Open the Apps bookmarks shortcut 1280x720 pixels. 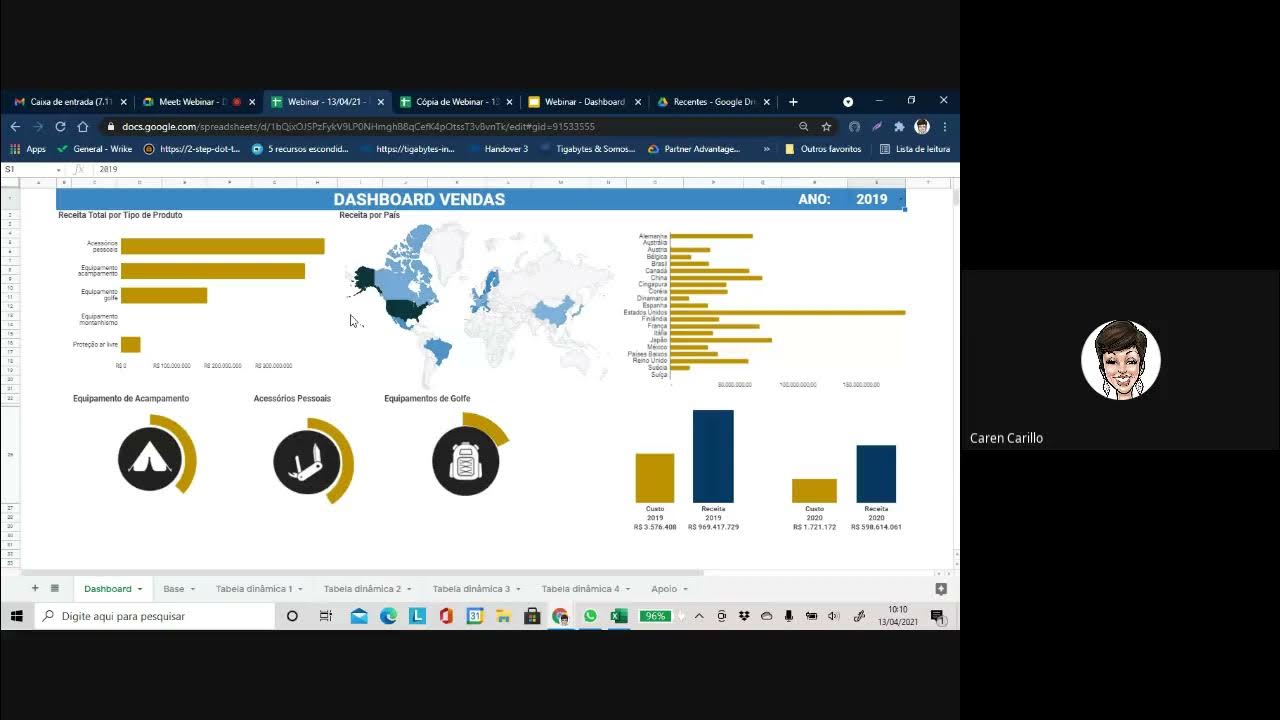point(28,149)
